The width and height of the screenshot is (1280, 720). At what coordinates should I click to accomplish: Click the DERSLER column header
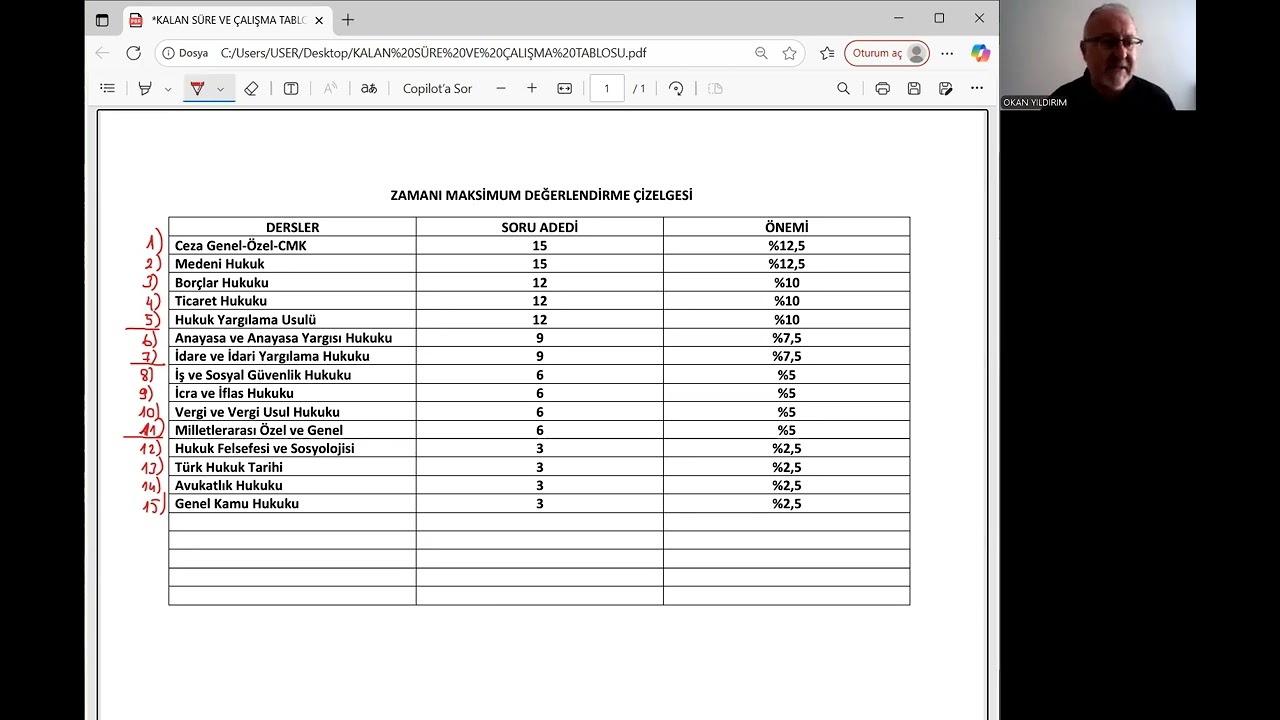pyautogui.click(x=292, y=227)
